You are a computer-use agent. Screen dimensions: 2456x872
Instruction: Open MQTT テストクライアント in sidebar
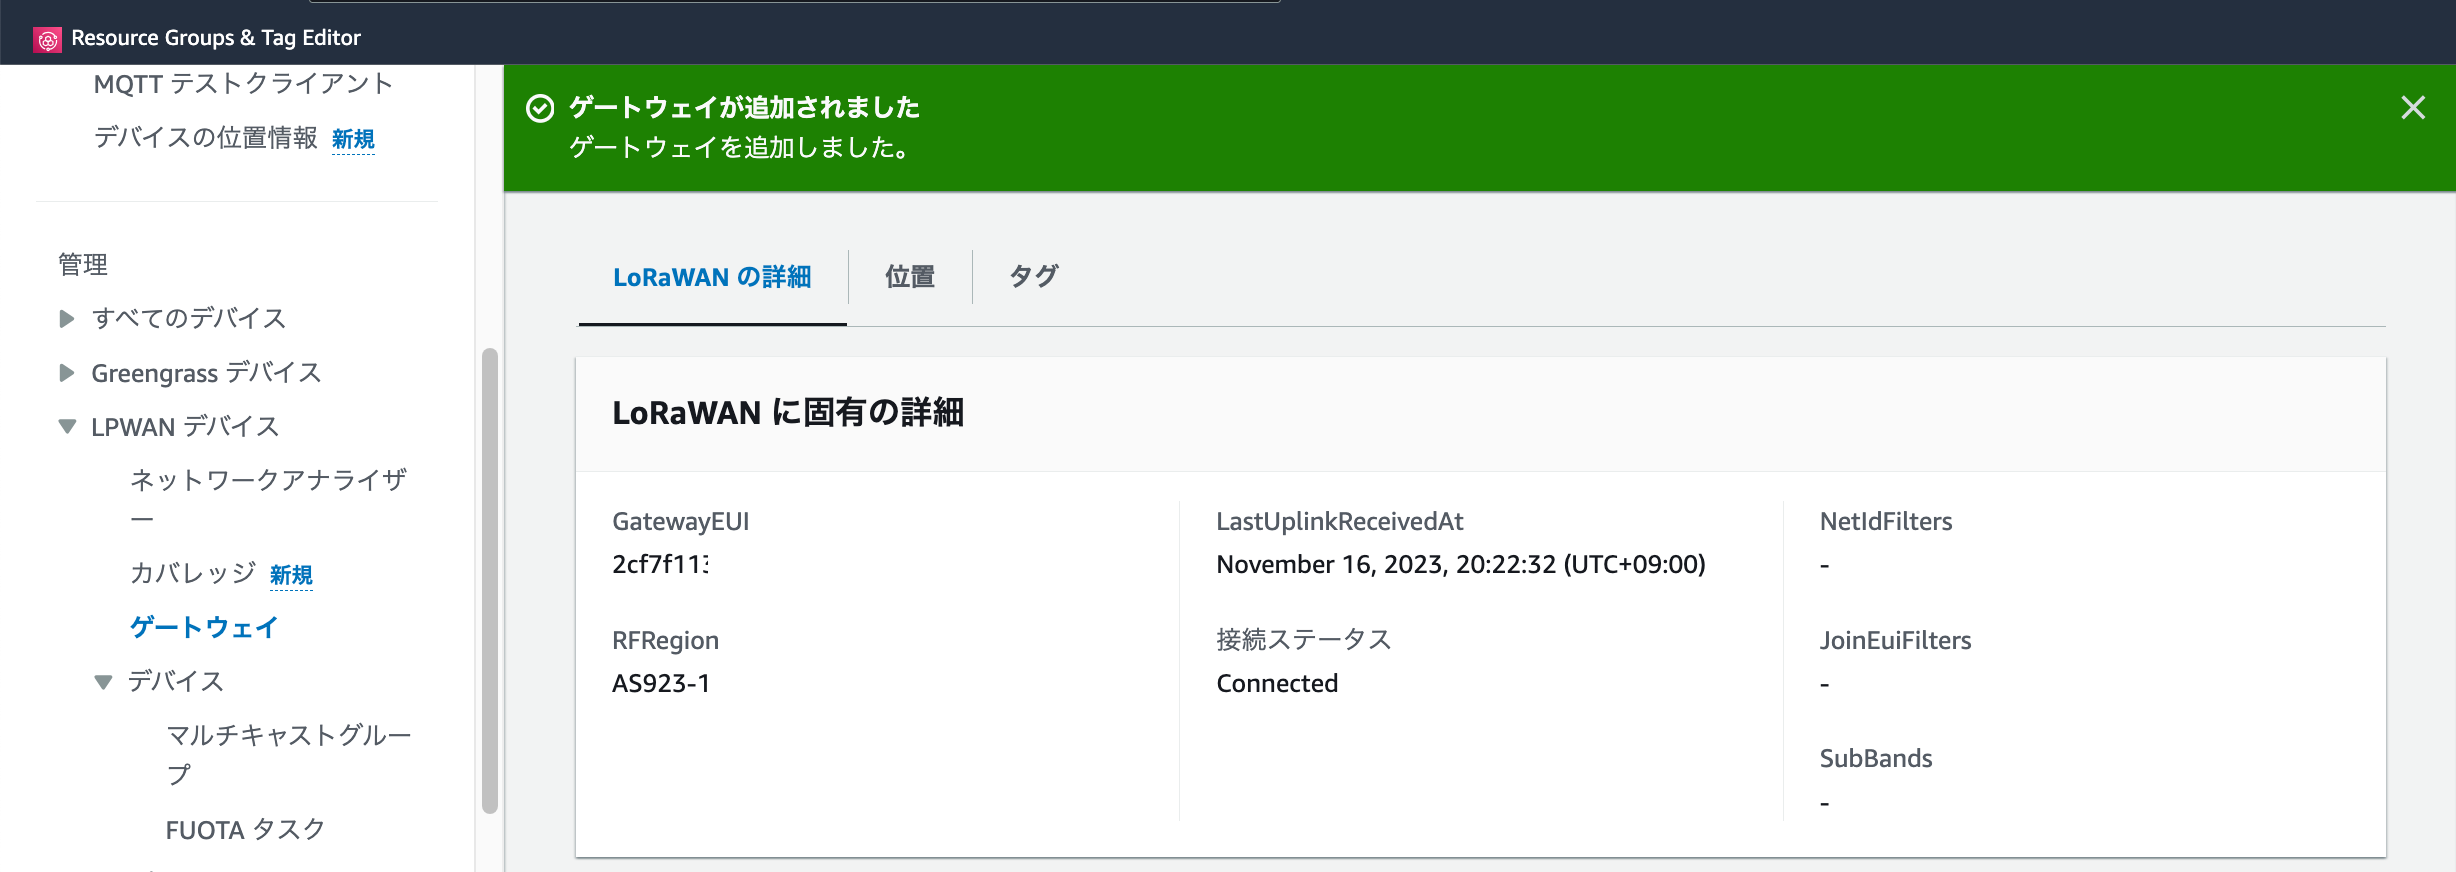click(x=243, y=84)
